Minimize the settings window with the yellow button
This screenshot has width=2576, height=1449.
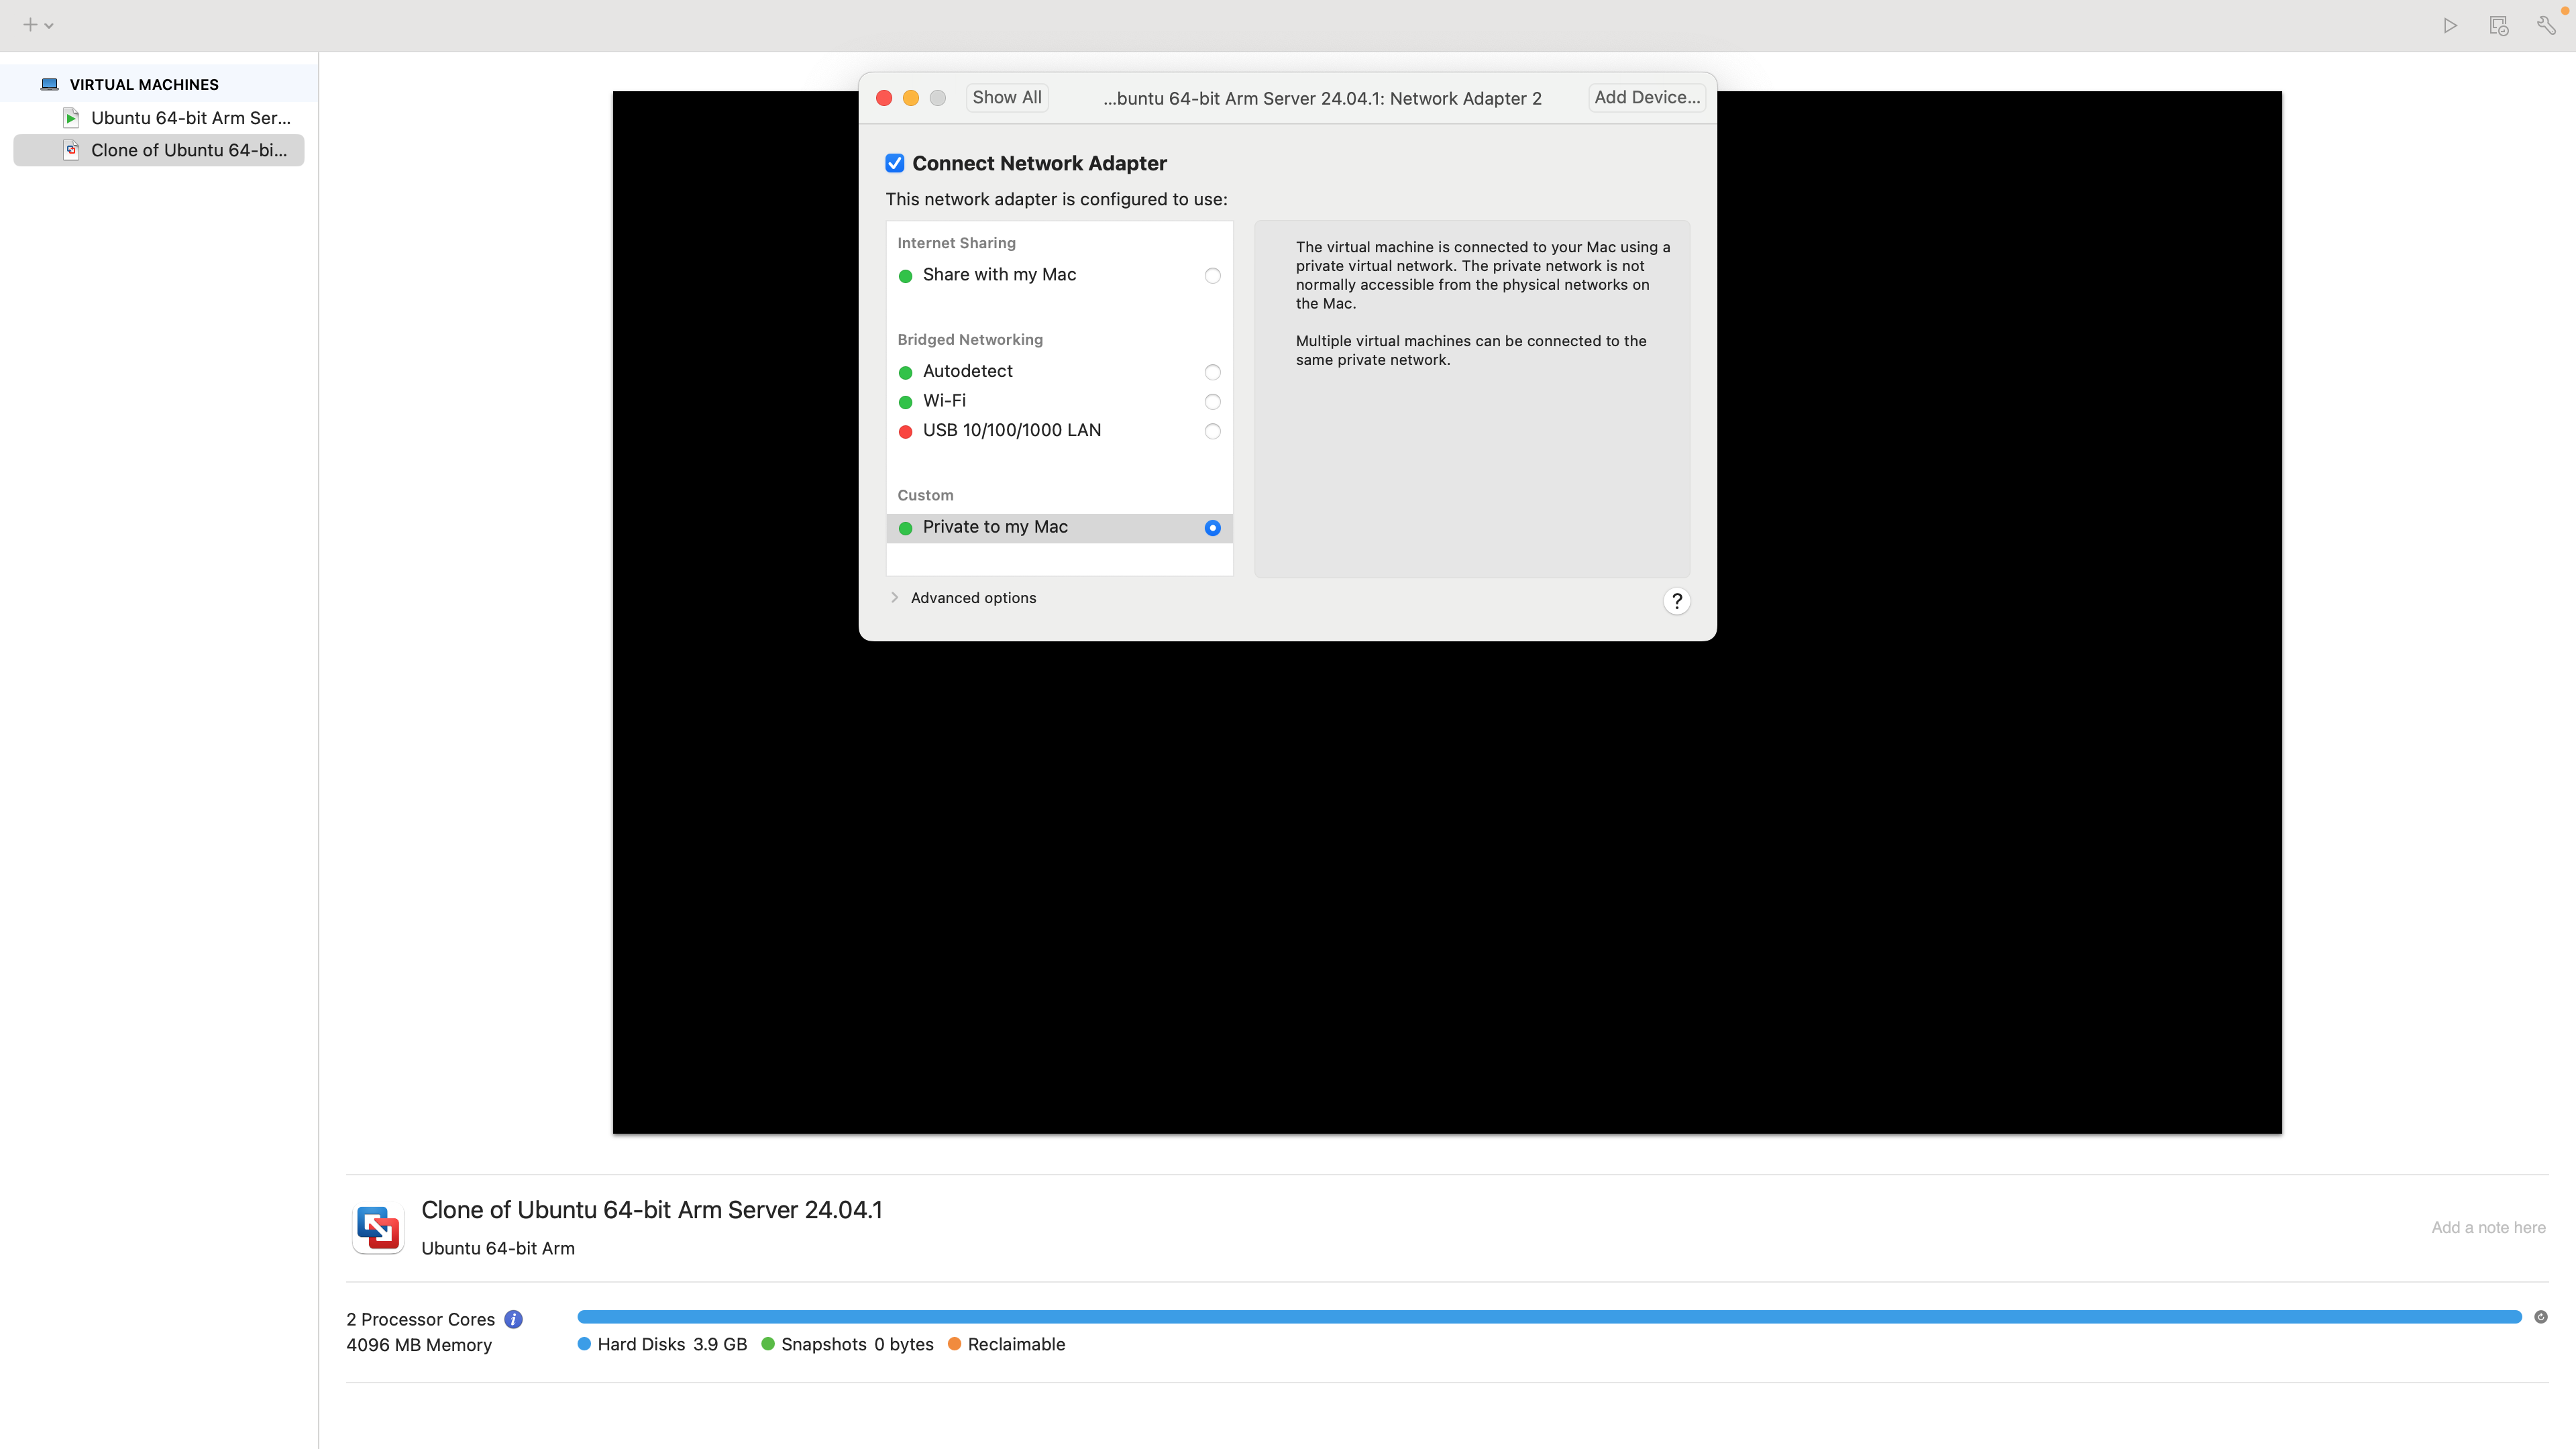910,97
